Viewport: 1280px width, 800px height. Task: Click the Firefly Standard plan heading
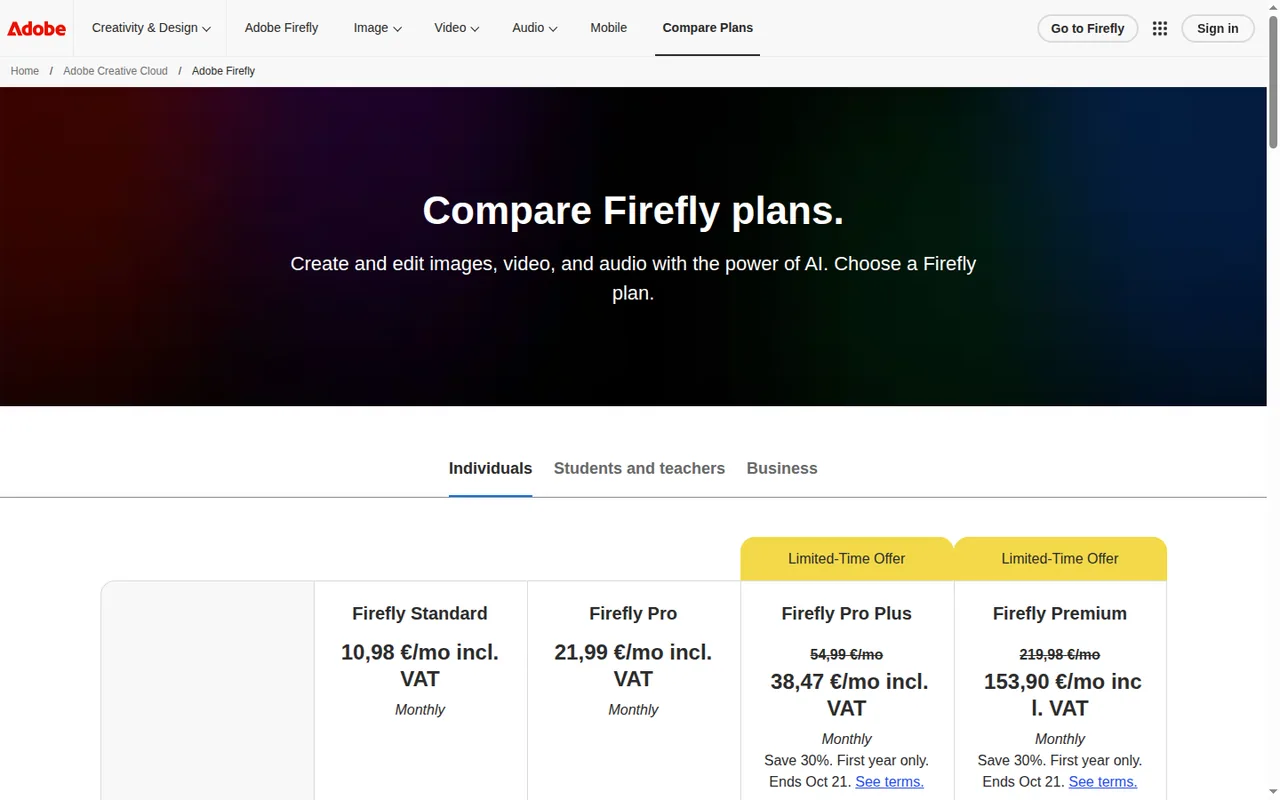tap(420, 613)
